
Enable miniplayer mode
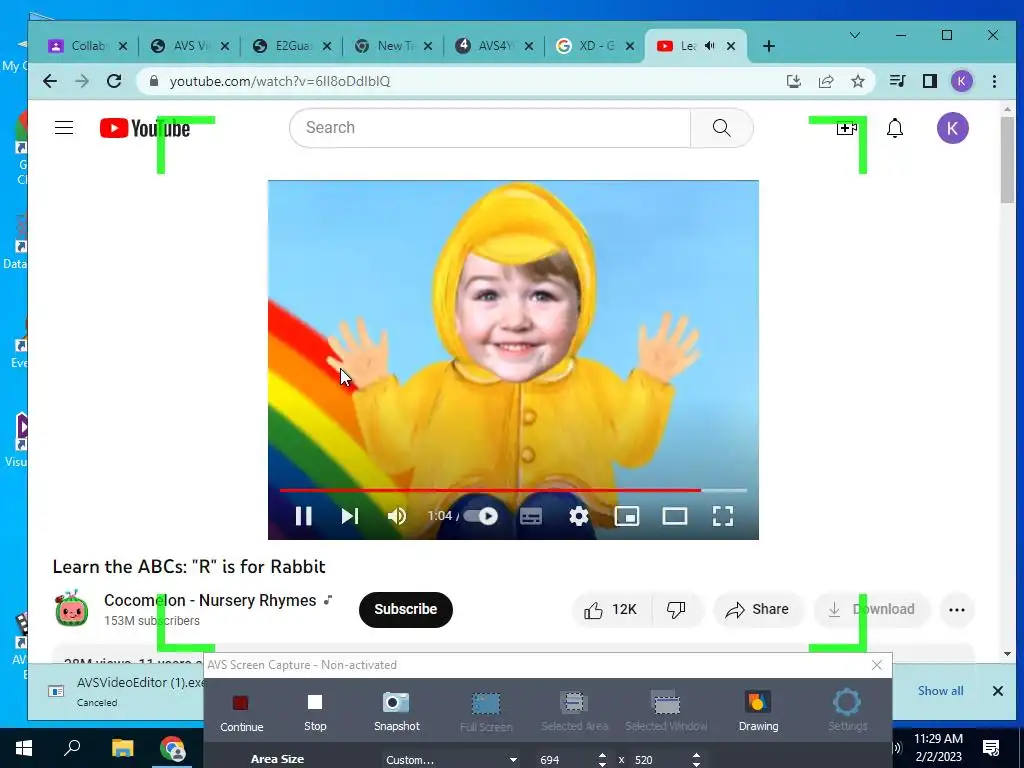click(626, 516)
